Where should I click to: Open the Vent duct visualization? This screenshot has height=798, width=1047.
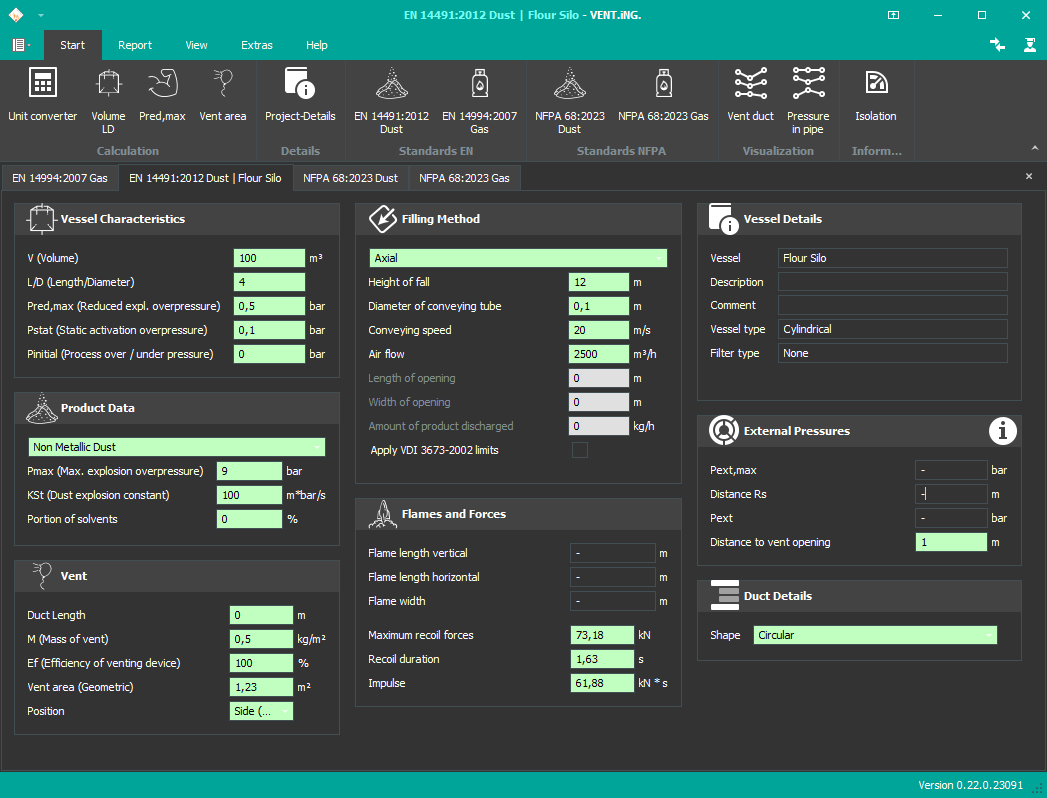[750, 96]
